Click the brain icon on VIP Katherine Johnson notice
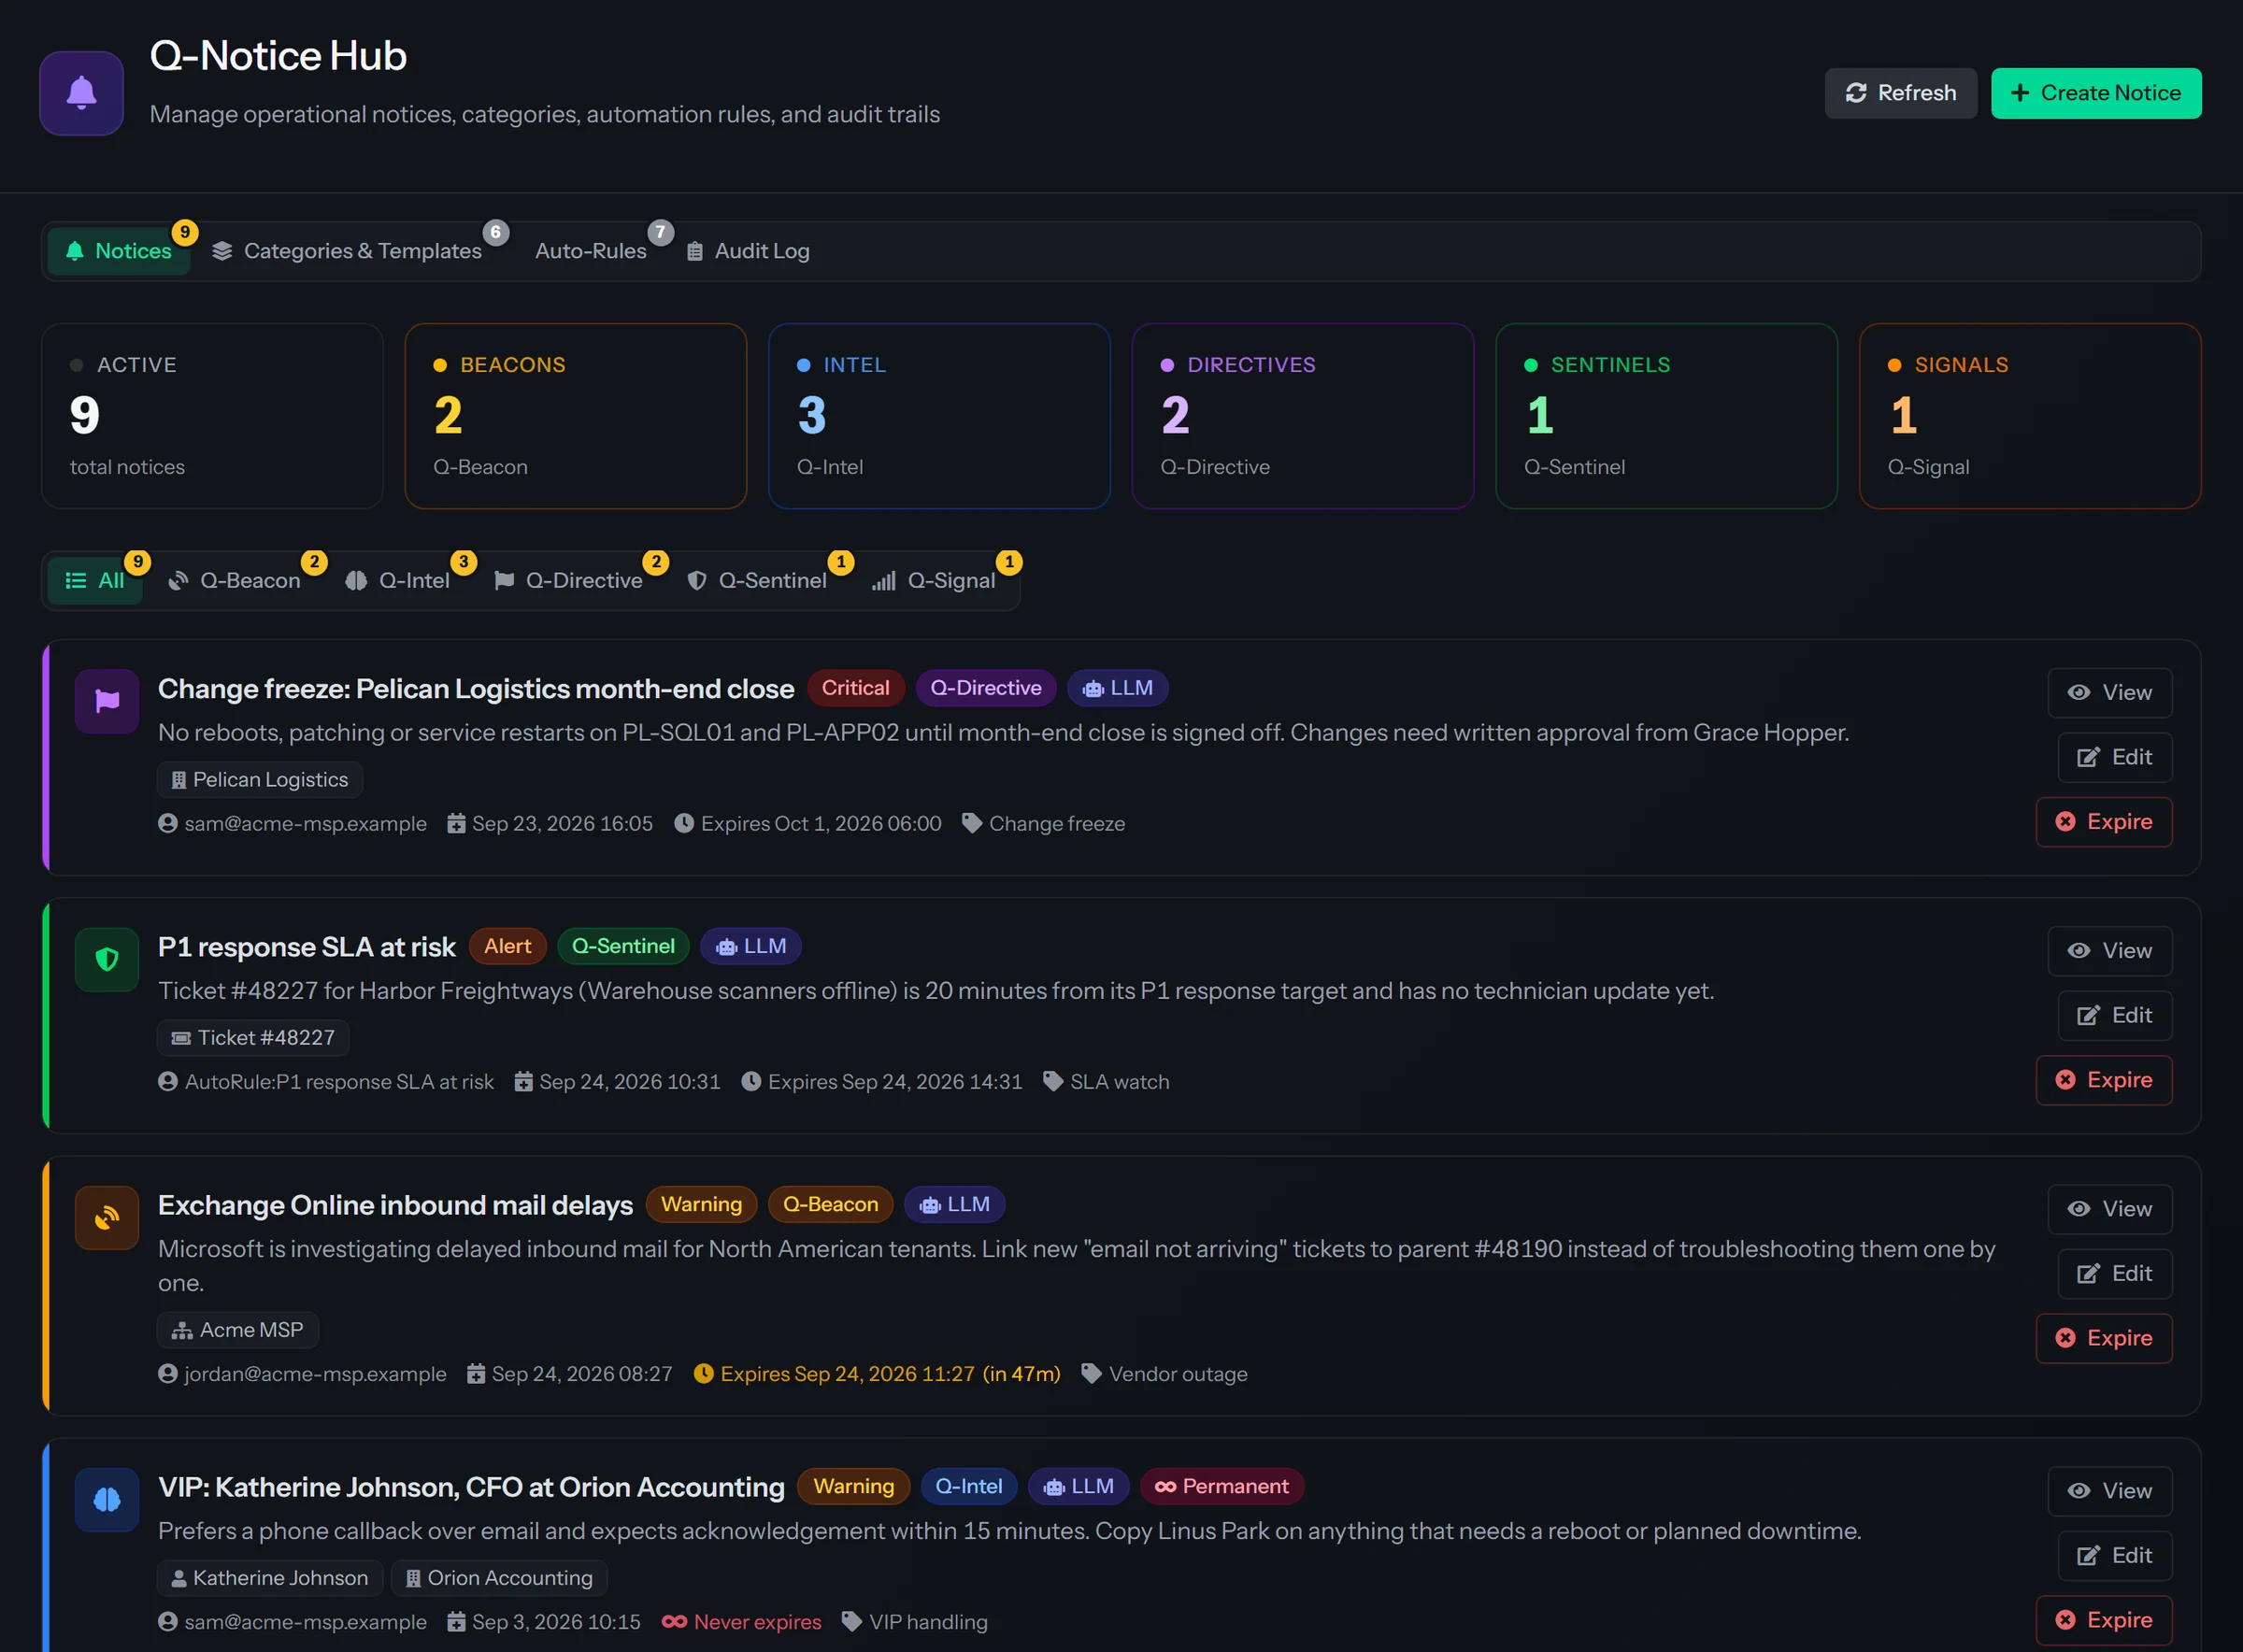Screen dimensions: 2243x1652 click(x=107, y=1499)
